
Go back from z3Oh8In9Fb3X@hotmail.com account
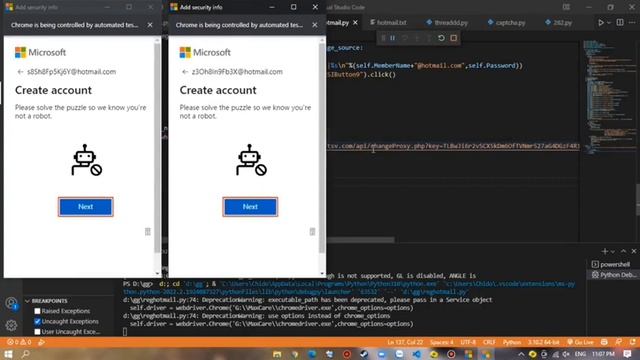(x=185, y=72)
